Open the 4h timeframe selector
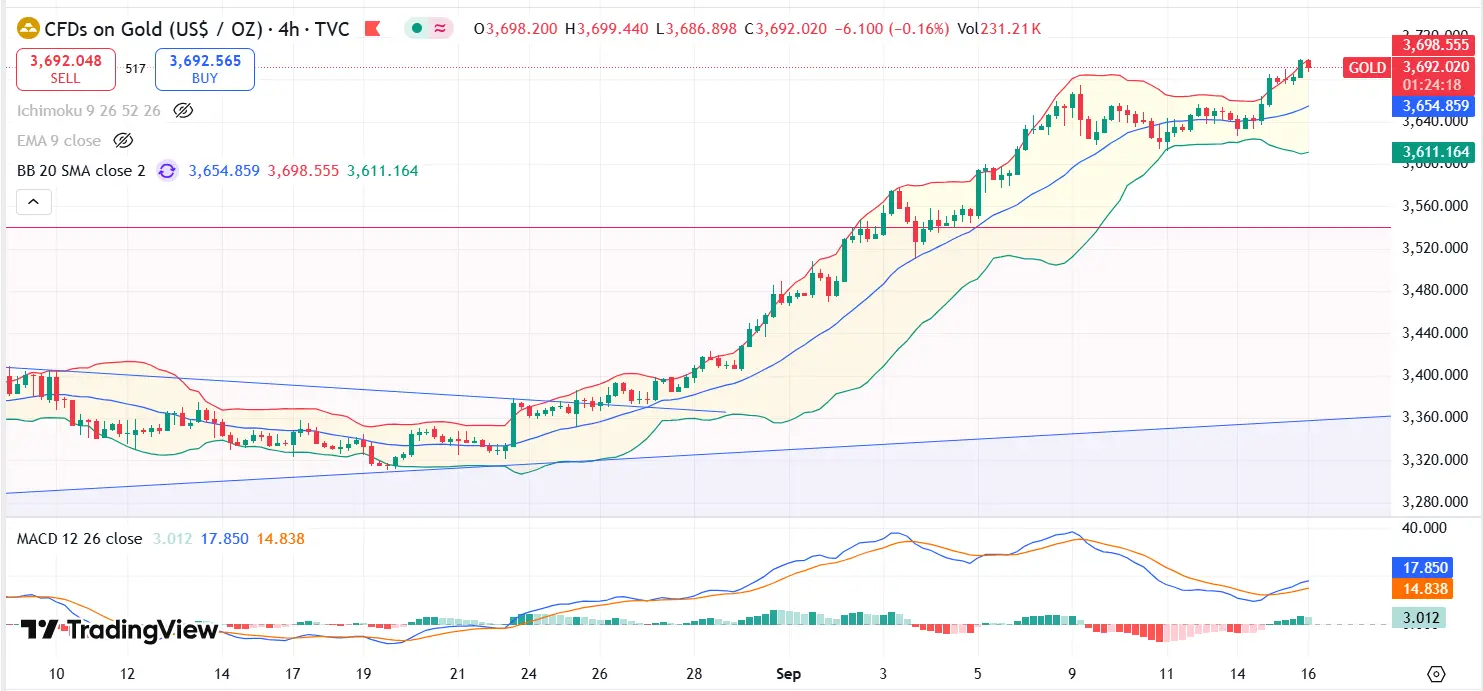Screen dimensions: 1483x691 (290, 29)
